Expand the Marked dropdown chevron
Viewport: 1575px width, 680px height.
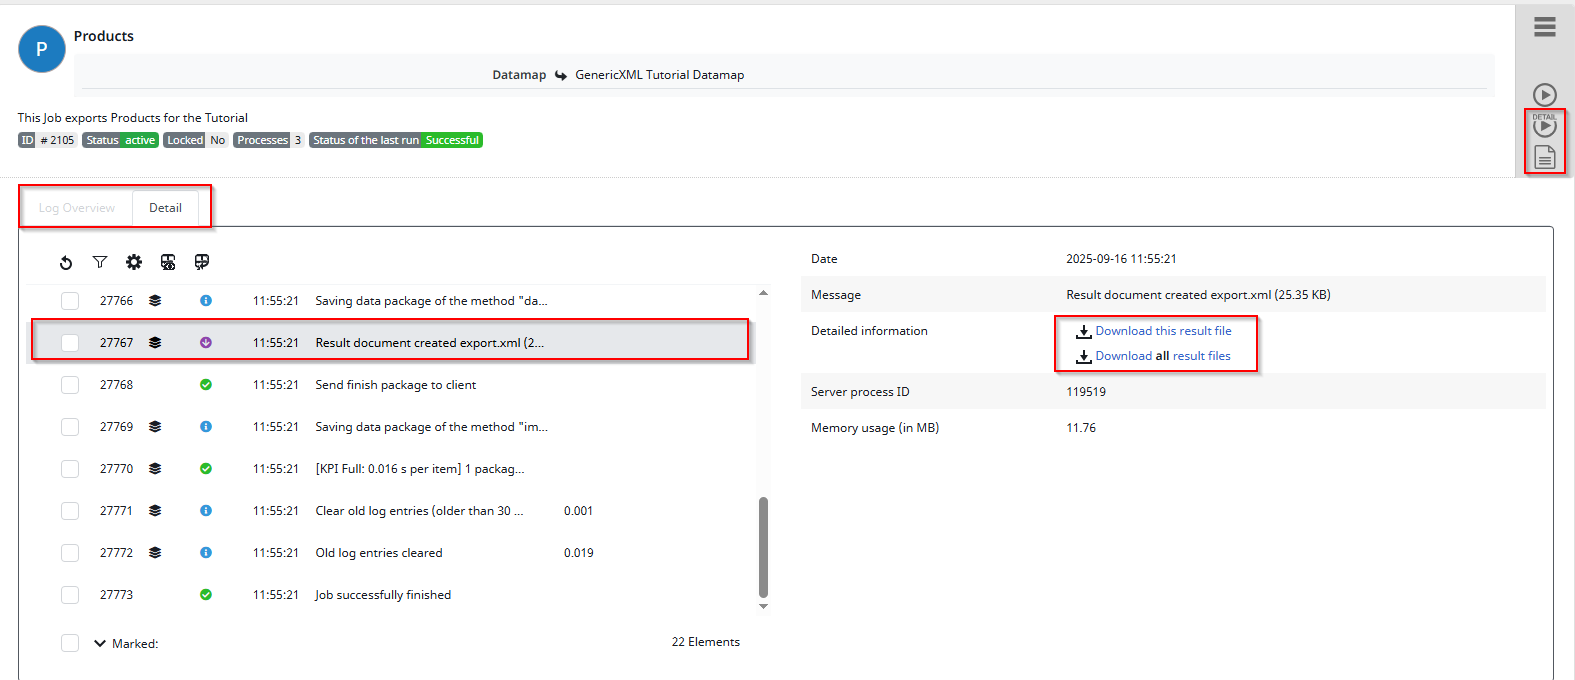(x=100, y=643)
